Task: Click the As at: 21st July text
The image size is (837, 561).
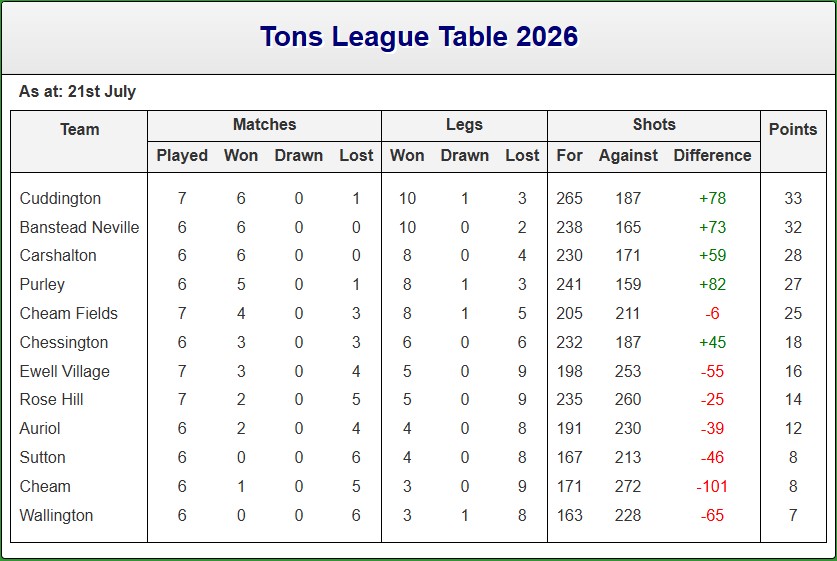Action: pos(77,91)
